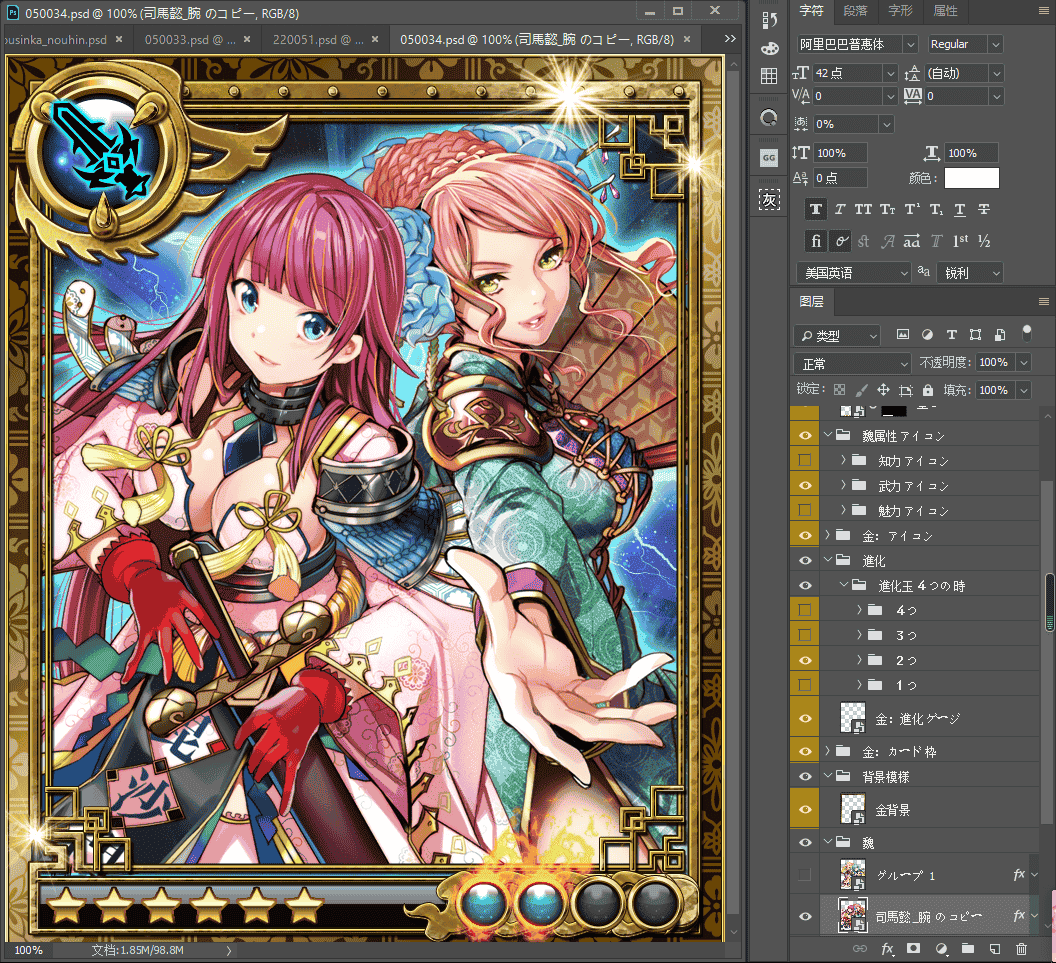Toggle standard ligatures fi button
The image size is (1056, 963).
pos(816,241)
